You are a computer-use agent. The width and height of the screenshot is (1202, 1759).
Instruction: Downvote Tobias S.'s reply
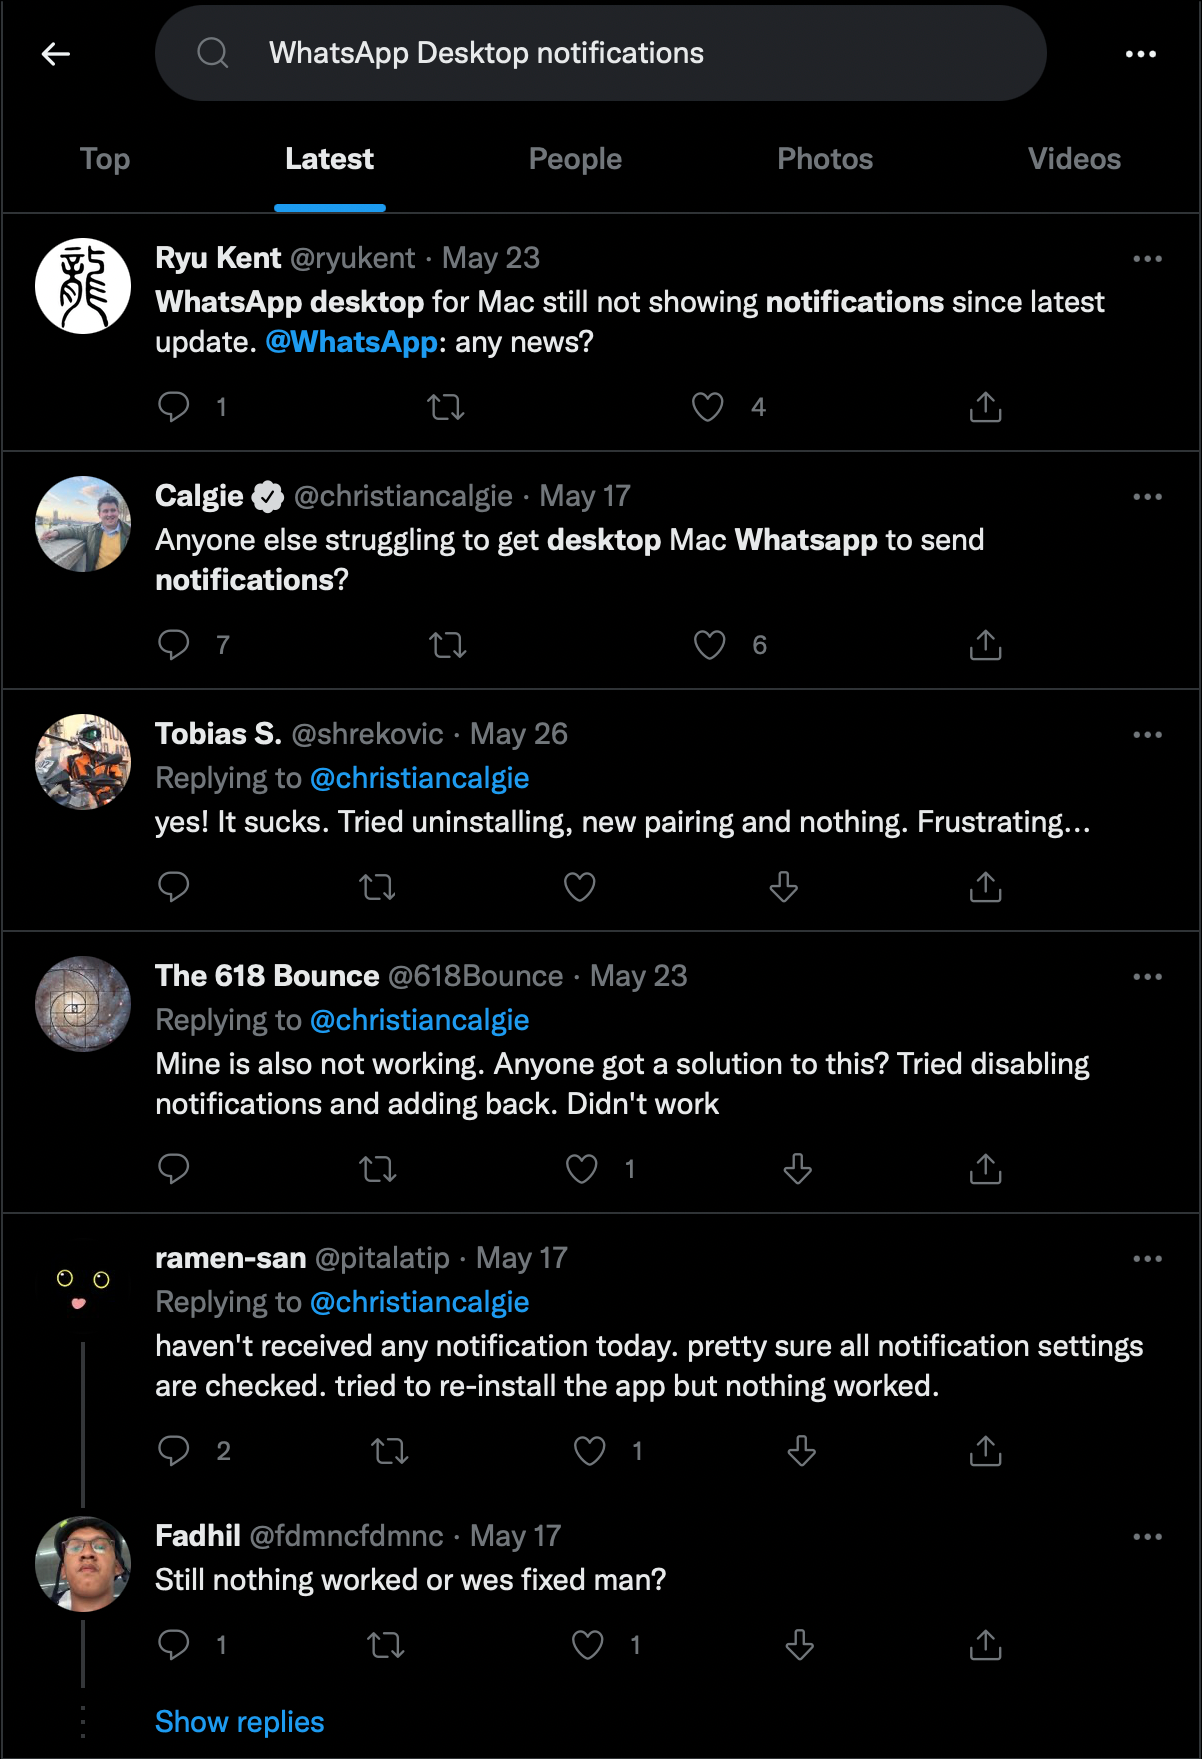click(x=783, y=887)
